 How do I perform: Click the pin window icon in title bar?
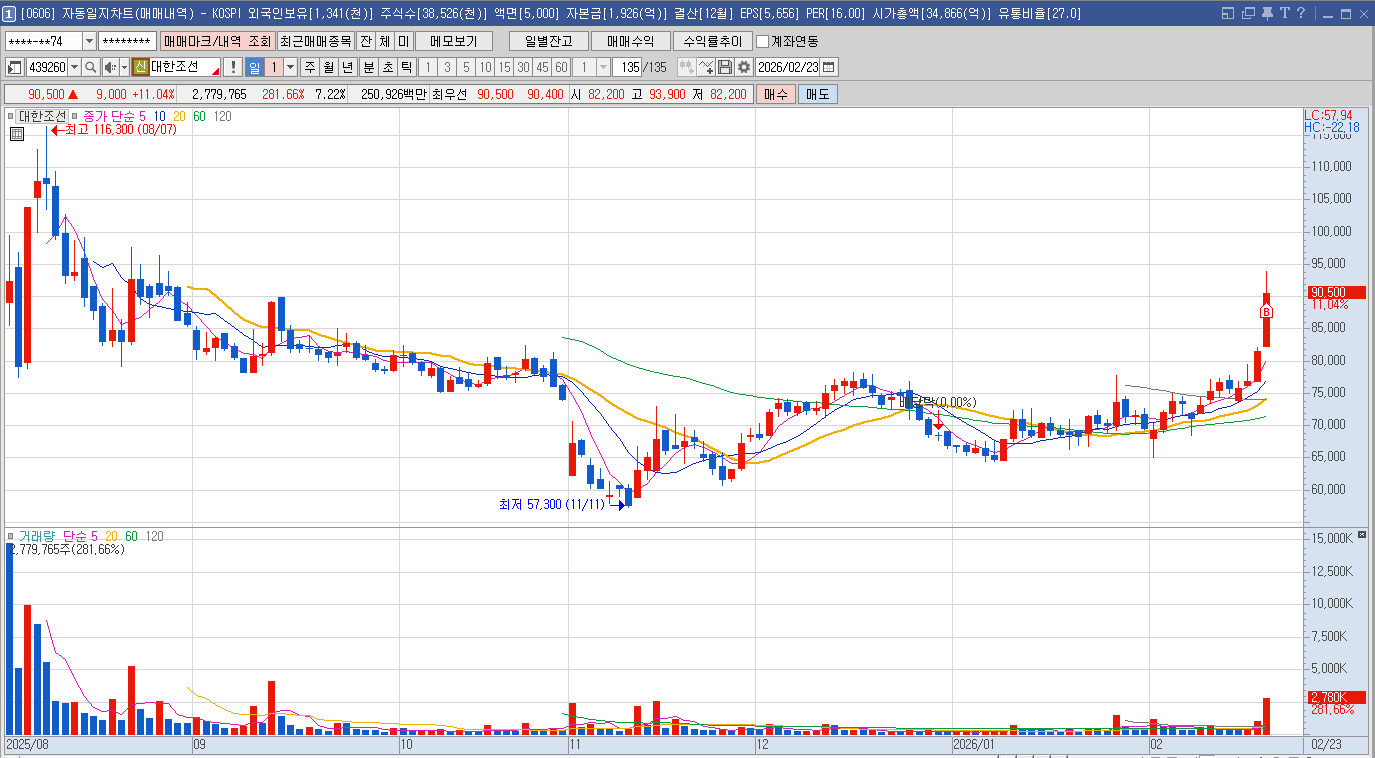click(1266, 13)
